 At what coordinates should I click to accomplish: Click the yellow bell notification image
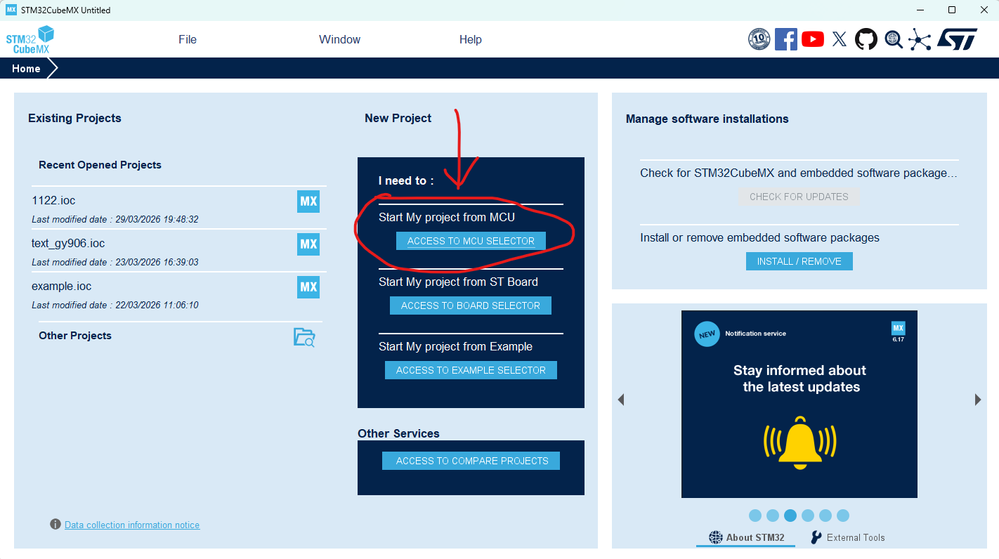(x=800, y=442)
